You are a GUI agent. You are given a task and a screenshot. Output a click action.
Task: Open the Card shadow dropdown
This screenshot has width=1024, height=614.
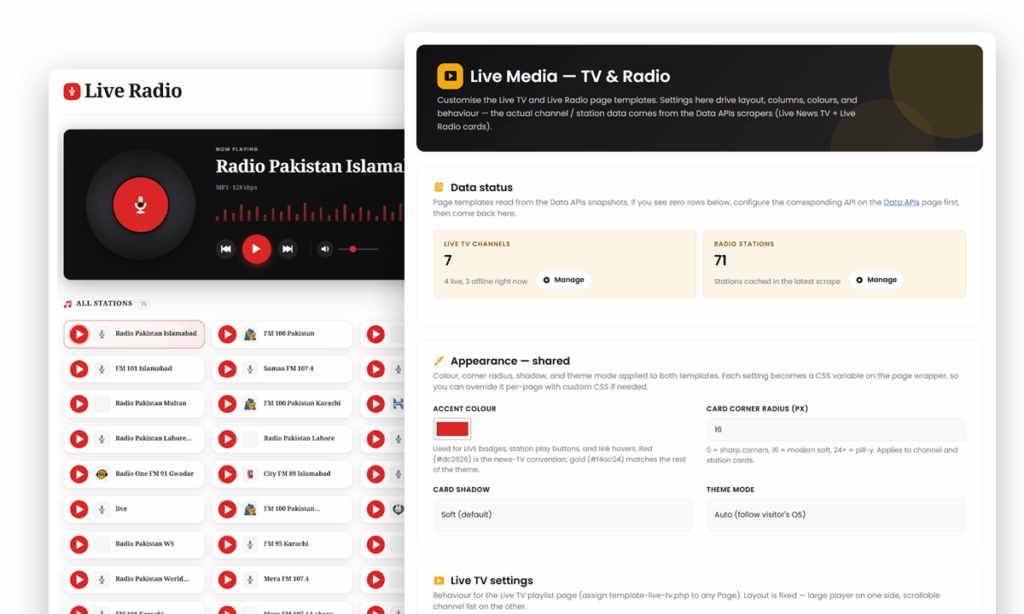pyautogui.click(x=563, y=515)
